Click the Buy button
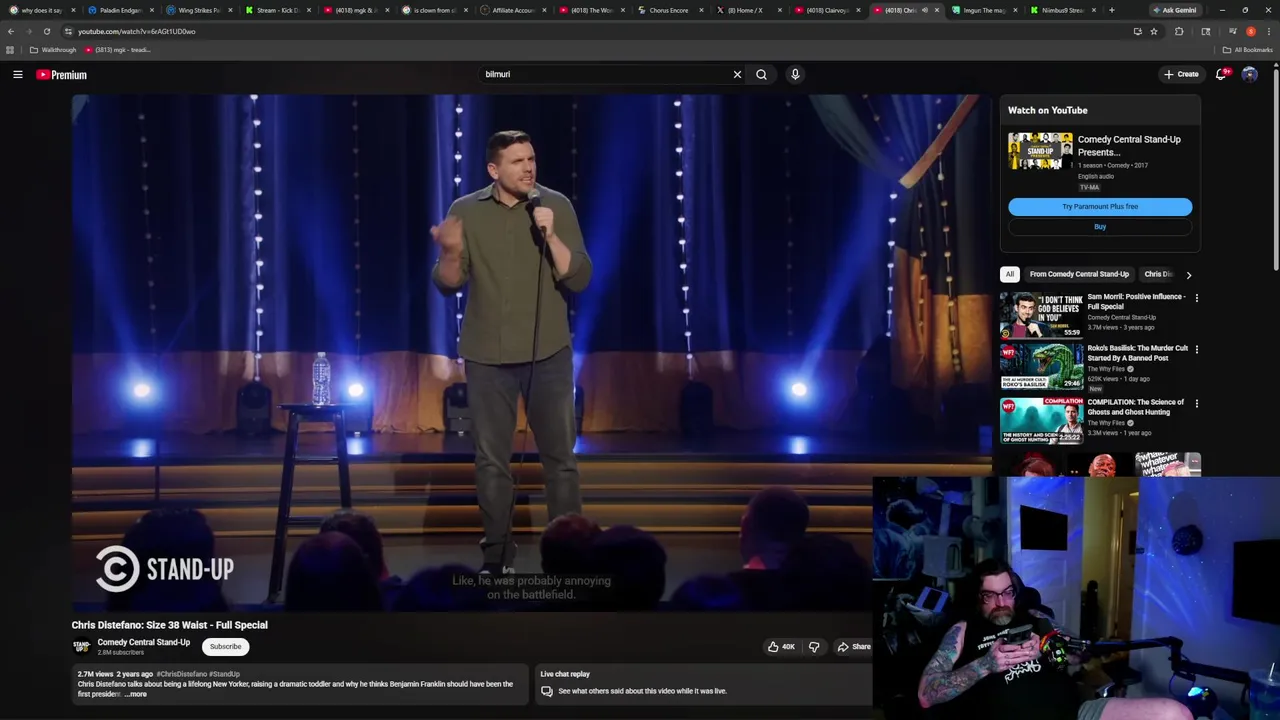 point(1100,227)
